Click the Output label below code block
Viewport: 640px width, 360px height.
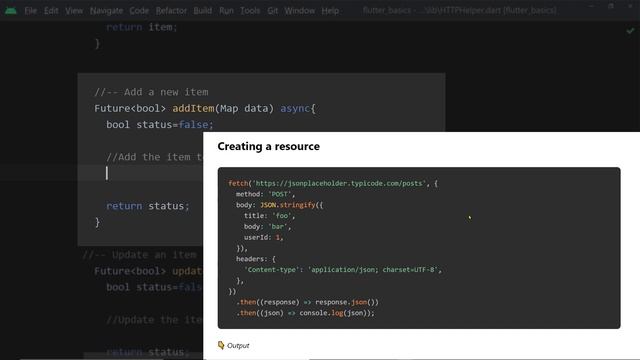238,346
